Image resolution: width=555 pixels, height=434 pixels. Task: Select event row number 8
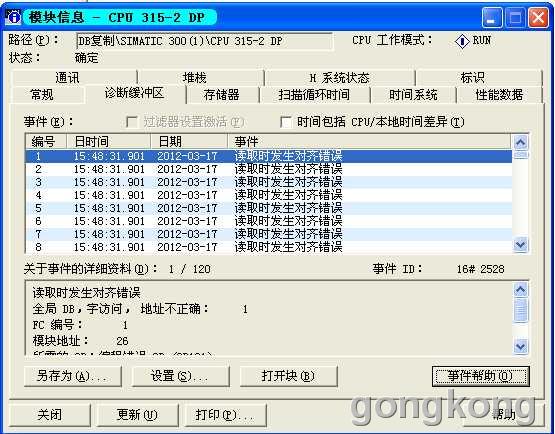268,247
